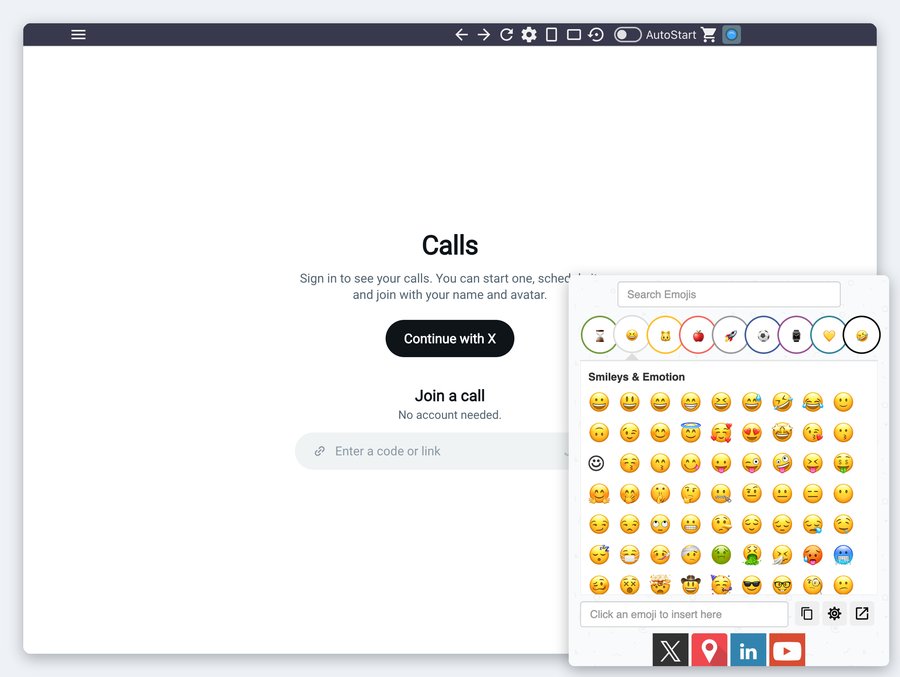The width and height of the screenshot is (900, 677).
Task: Click the Calls page title
Action: tap(449, 245)
